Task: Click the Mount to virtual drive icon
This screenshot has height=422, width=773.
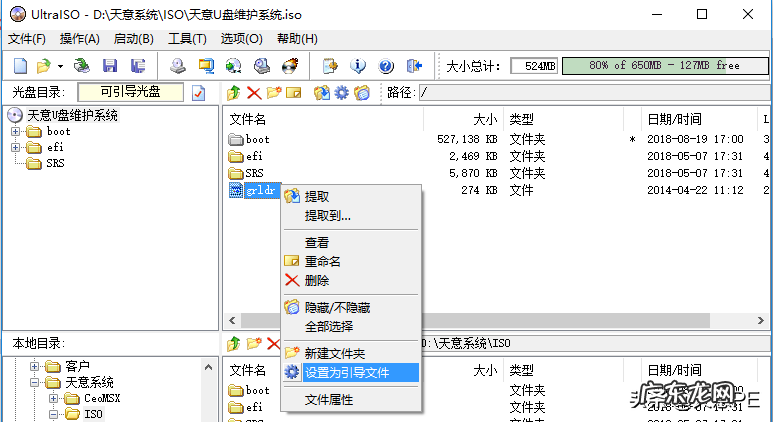Action: coord(262,66)
